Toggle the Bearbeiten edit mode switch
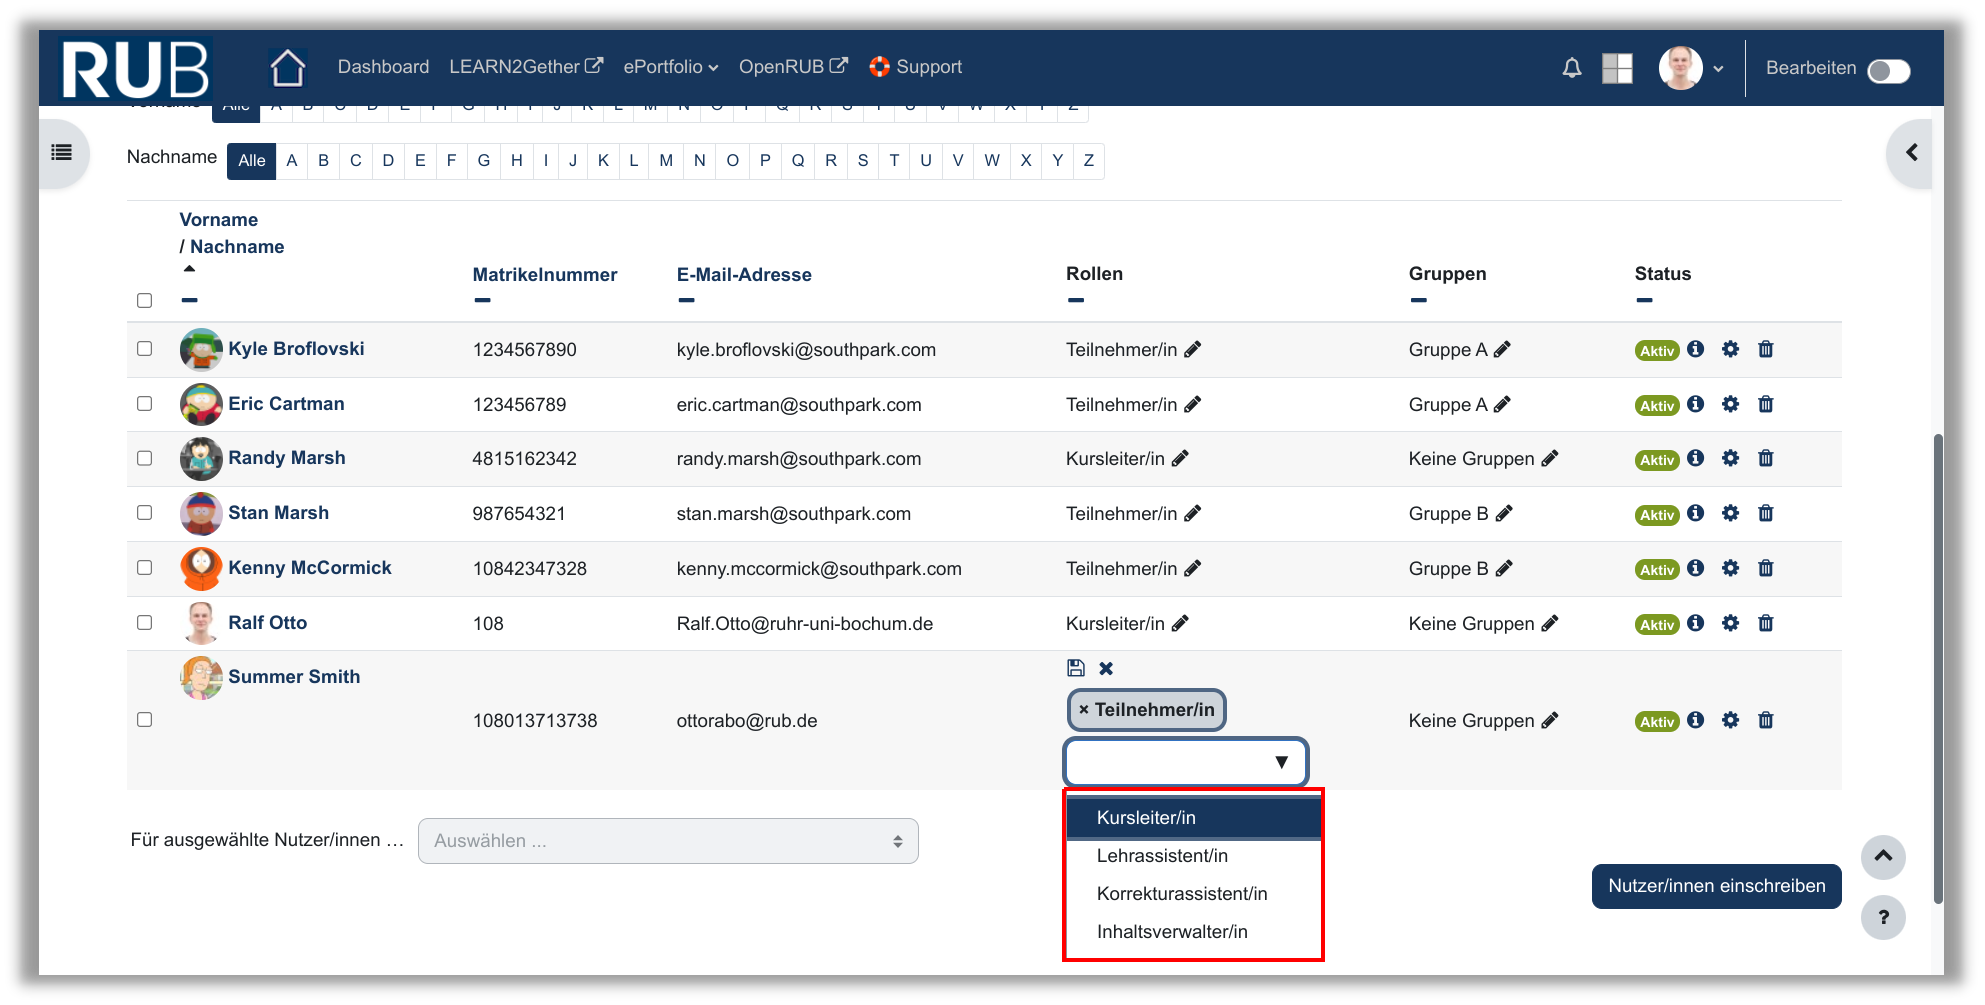This screenshot has height=1005, width=1985. click(1888, 71)
